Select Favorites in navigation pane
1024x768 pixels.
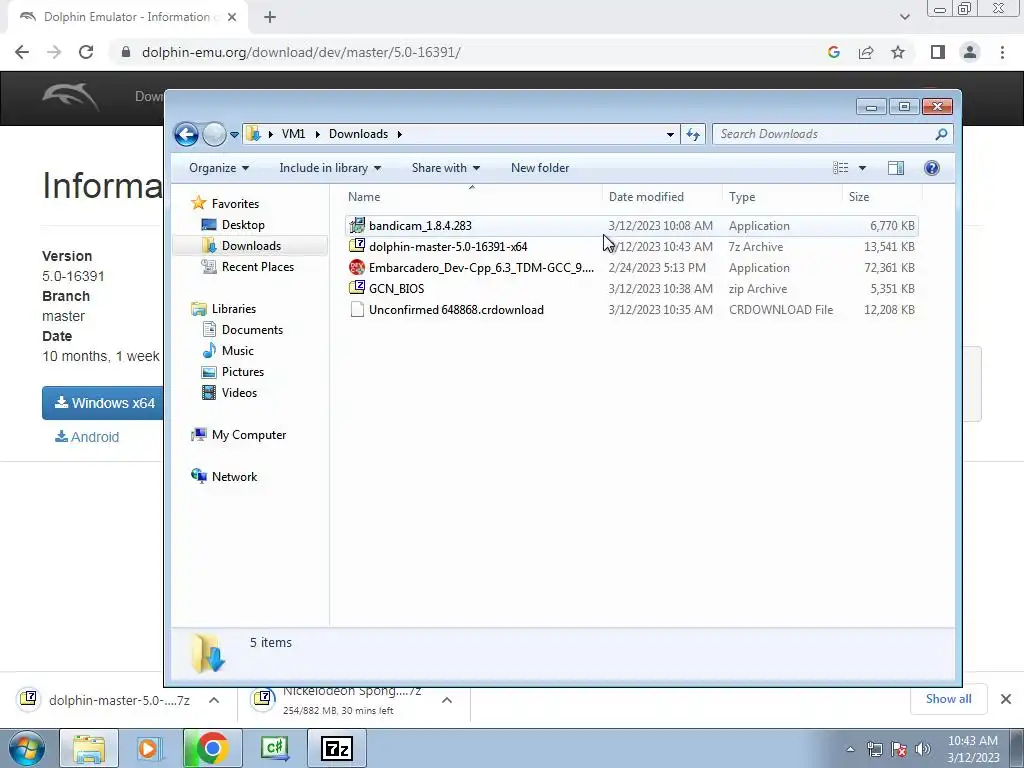[x=235, y=204]
